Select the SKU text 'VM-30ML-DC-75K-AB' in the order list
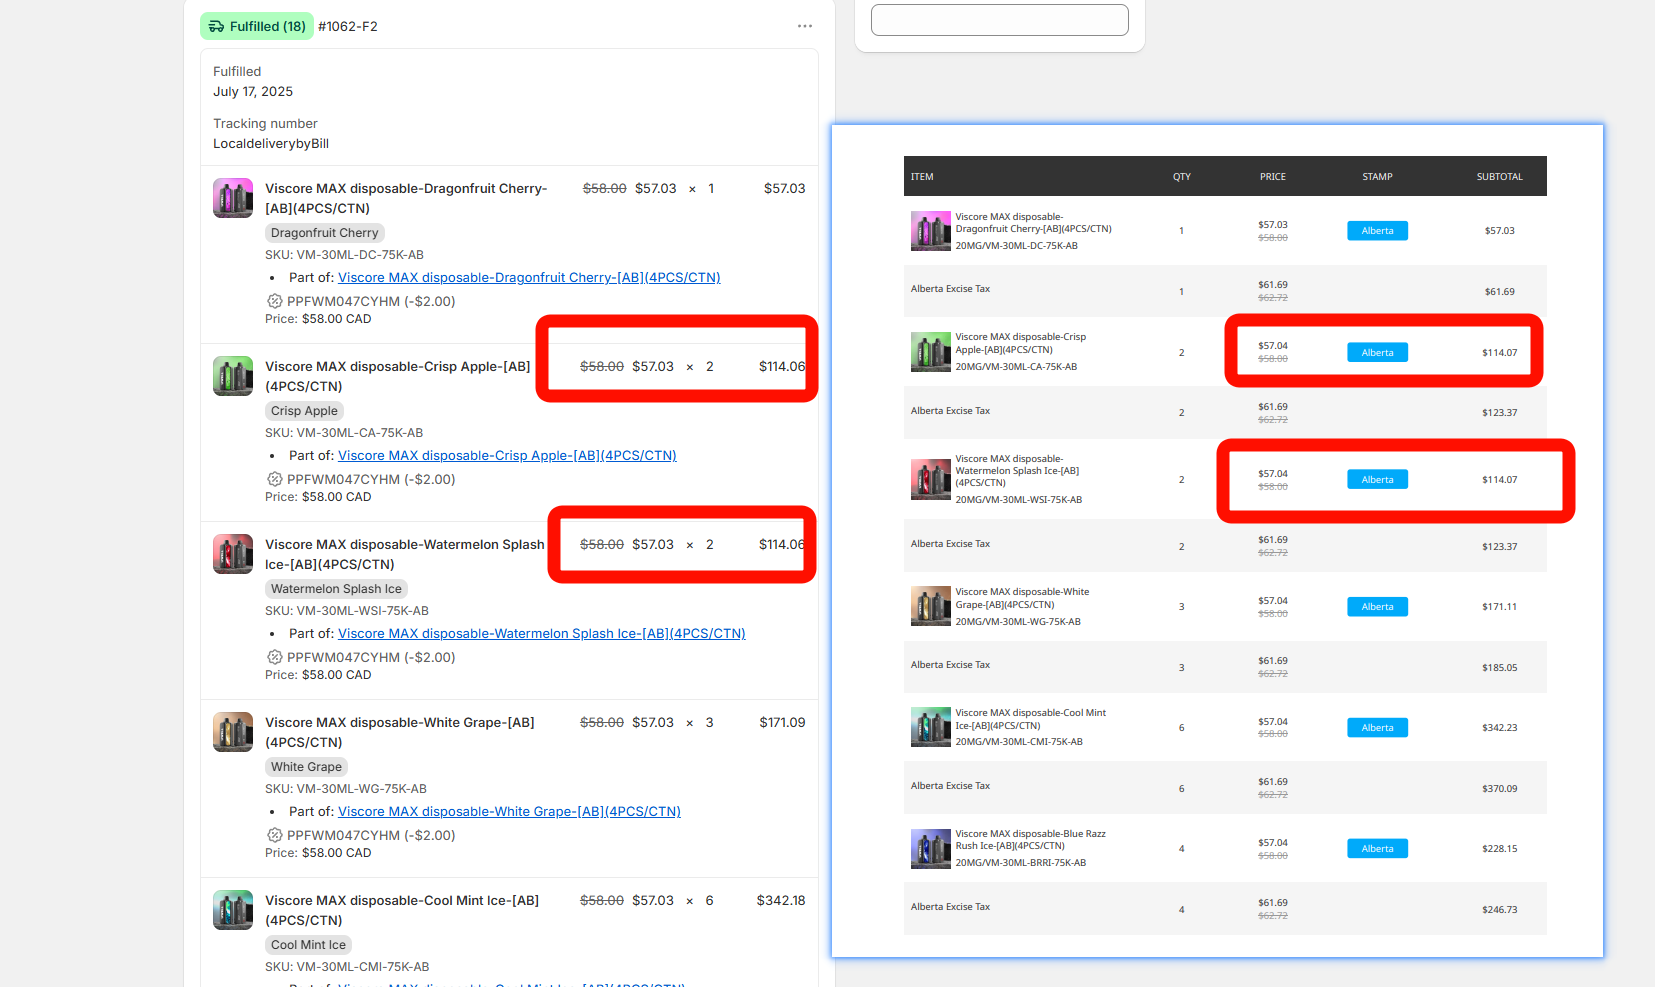Image resolution: width=1655 pixels, height=987 pixels. (360, 255)
